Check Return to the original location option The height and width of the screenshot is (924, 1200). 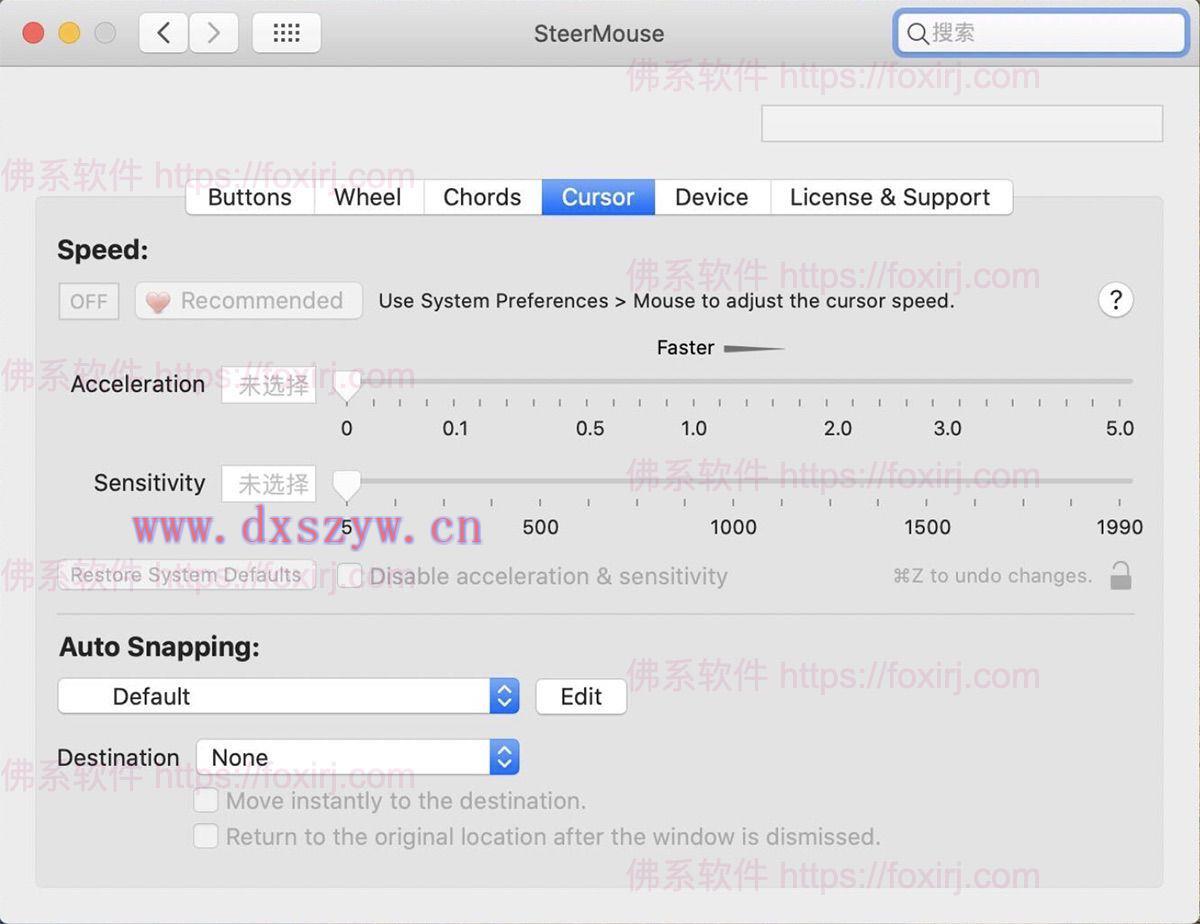coord(205,836)
